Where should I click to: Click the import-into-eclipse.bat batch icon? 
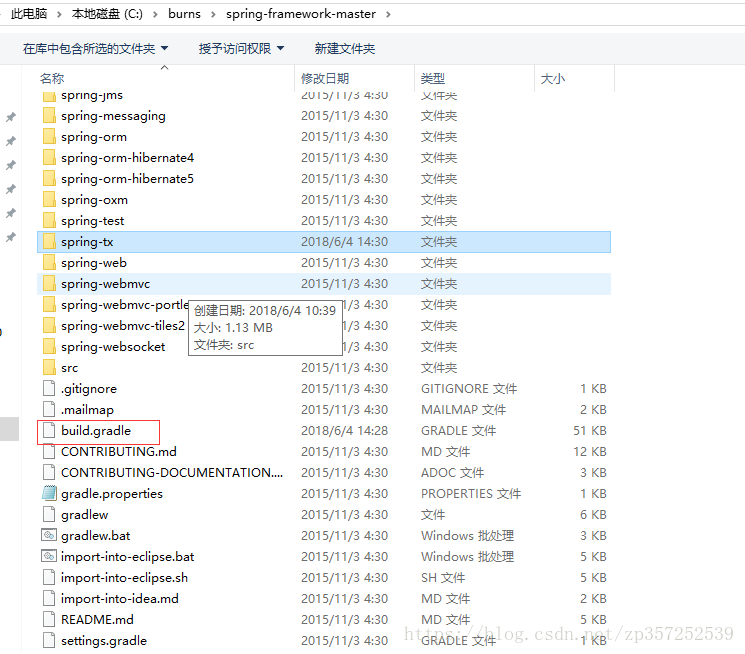coord(49,556)
